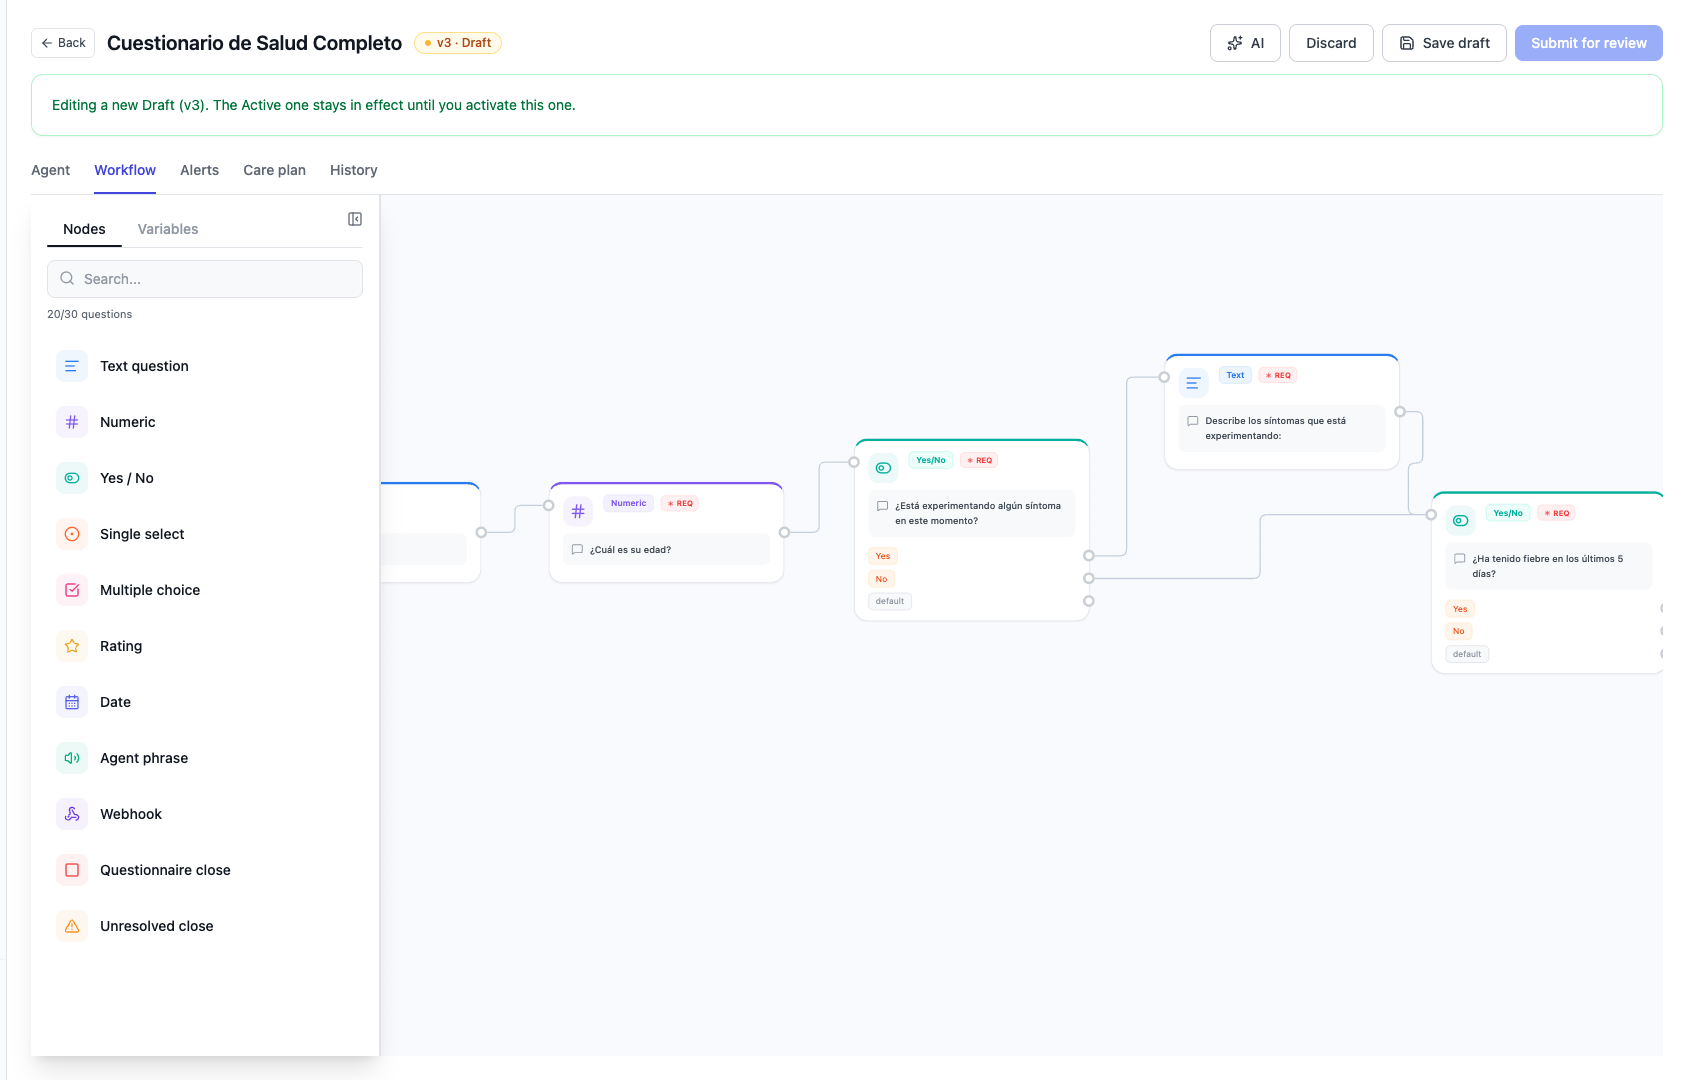View the History tab

tap(354, 170)
